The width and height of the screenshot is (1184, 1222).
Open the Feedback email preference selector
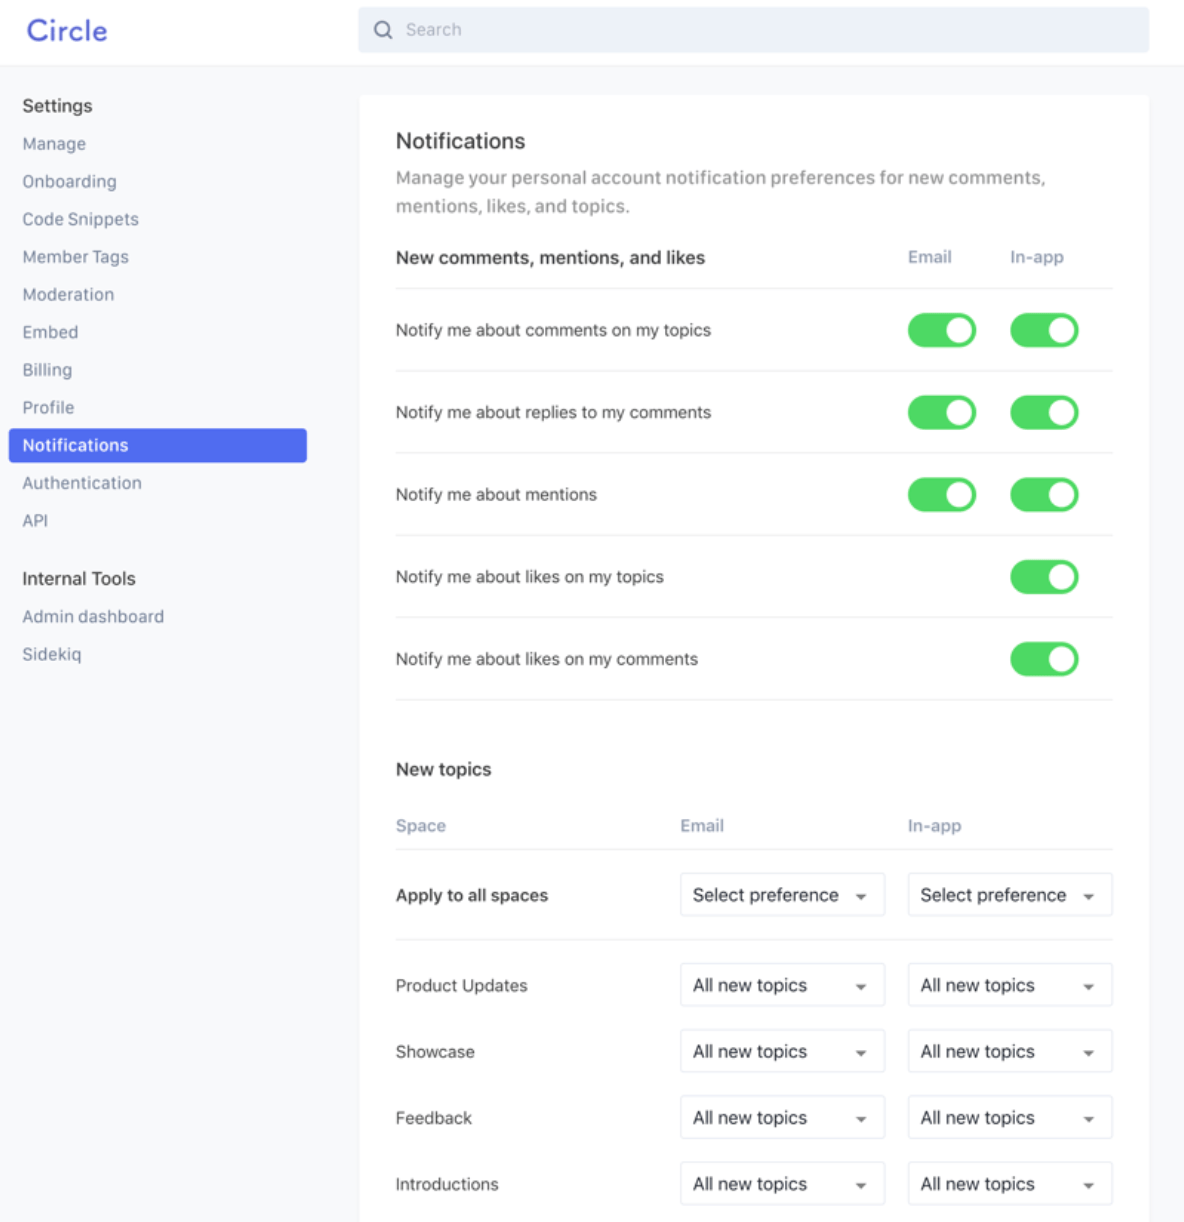781,1117
